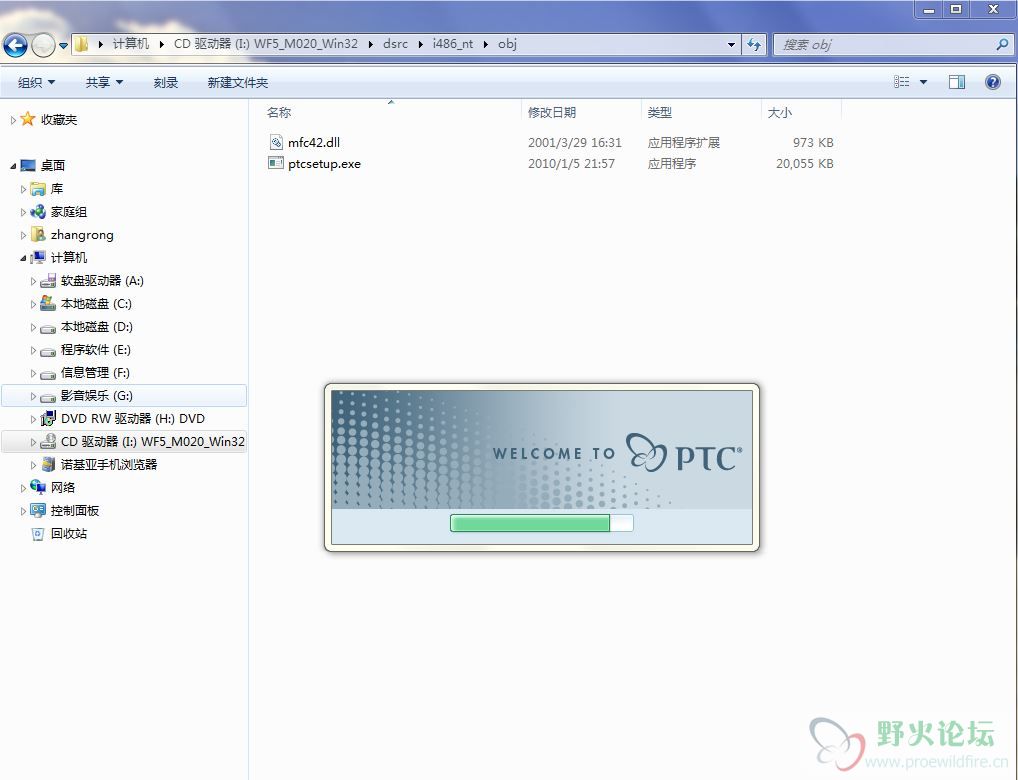Expand the 库 tree node
This screenshot has width=1018, height=780.
[23, 189]
